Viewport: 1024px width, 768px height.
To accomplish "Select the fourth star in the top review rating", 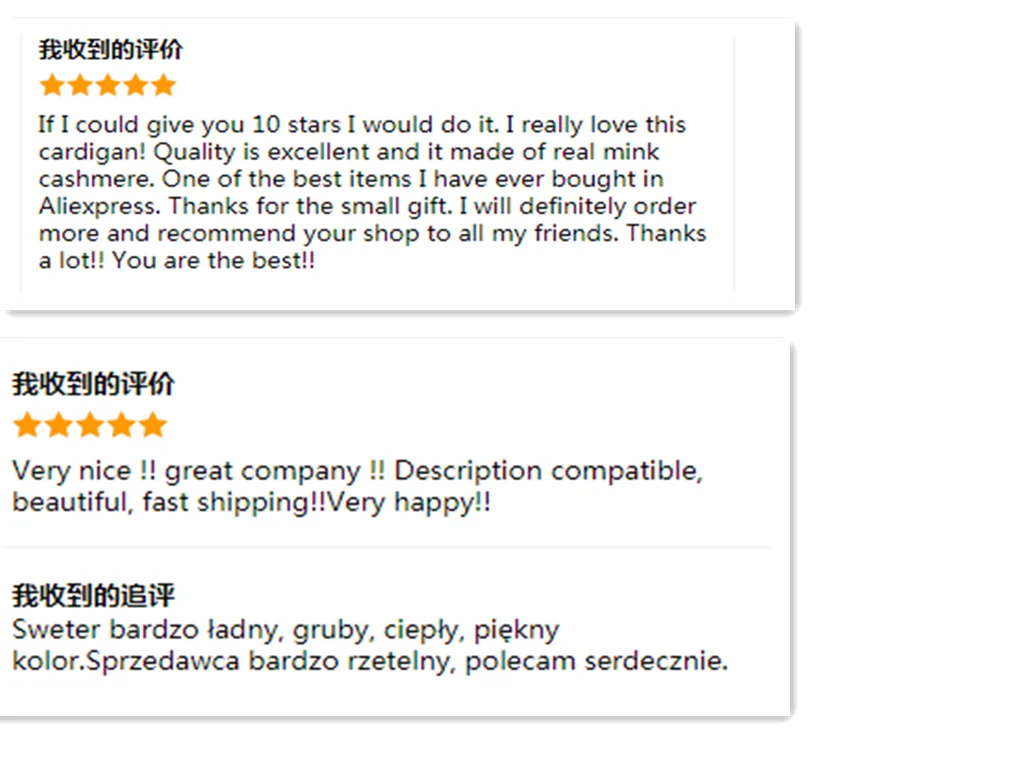I will pyautogui.click(x=136, y=85).
